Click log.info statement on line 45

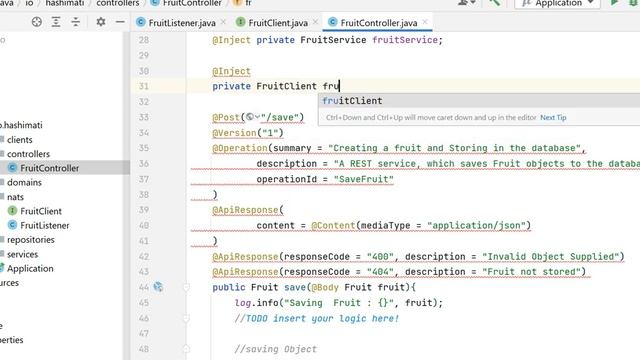pos(338,303)
